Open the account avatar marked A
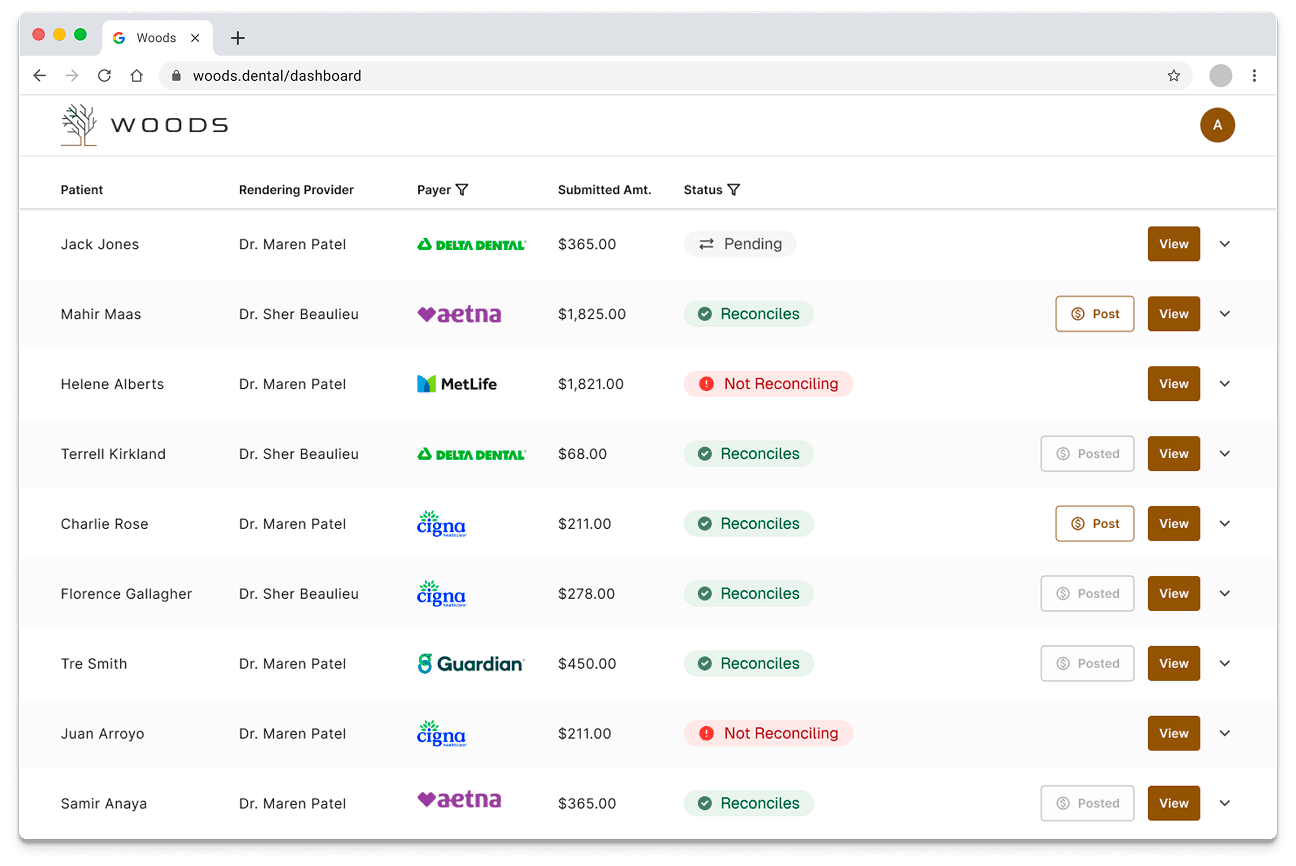1296x866 pixels. 1217,125
